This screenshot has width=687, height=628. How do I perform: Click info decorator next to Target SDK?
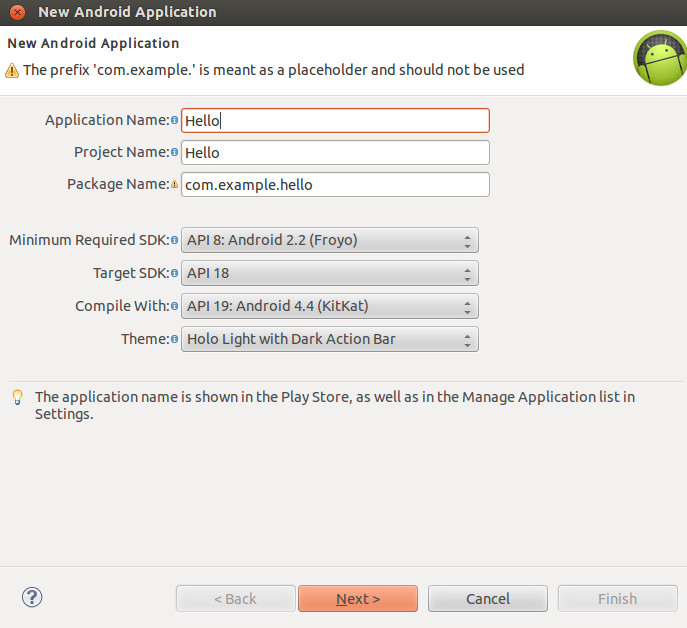(x=175, y=274)
